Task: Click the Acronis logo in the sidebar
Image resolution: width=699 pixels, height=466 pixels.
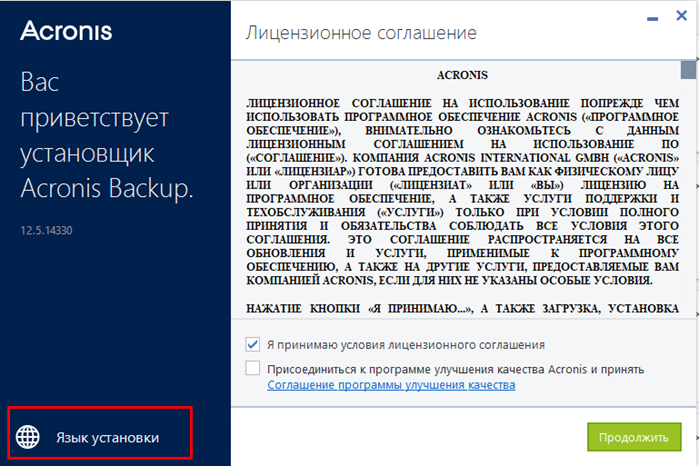Action: pos(66,31)
